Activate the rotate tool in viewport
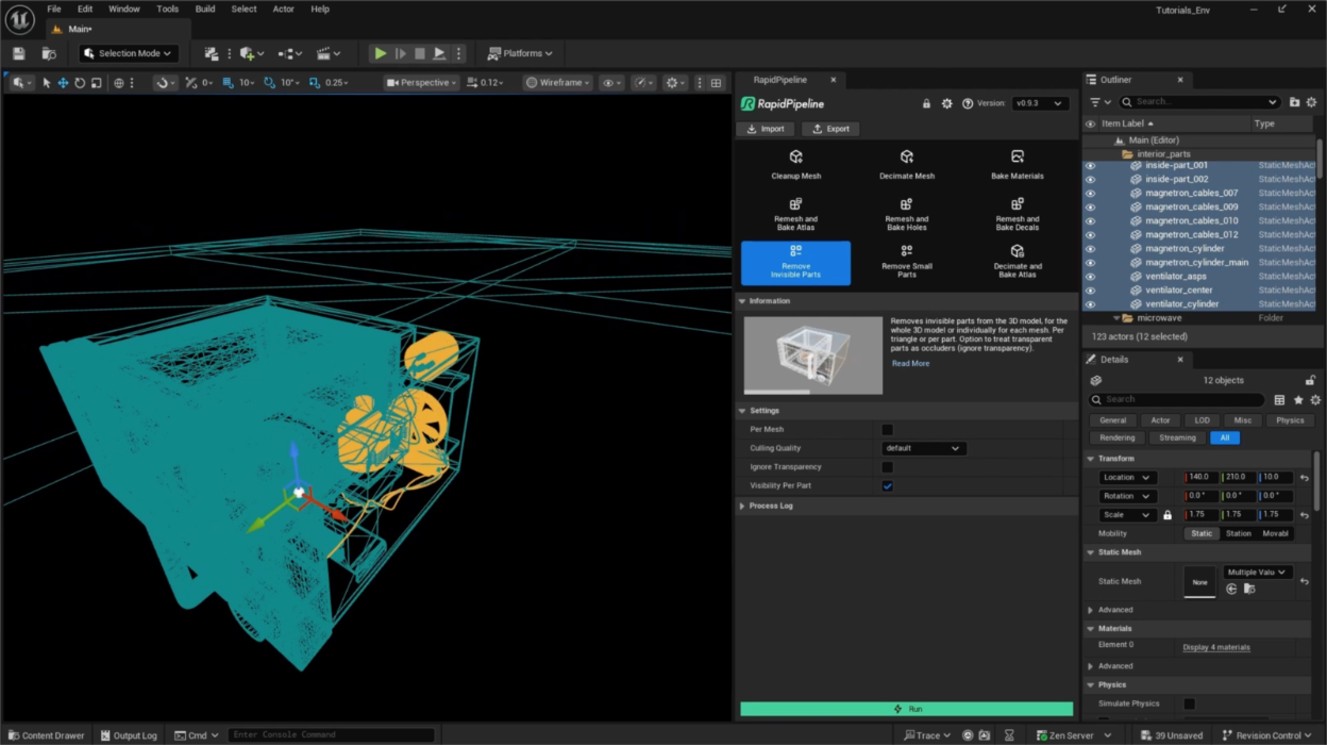The height and width of the screenshot is (745, 1327). 80,83
